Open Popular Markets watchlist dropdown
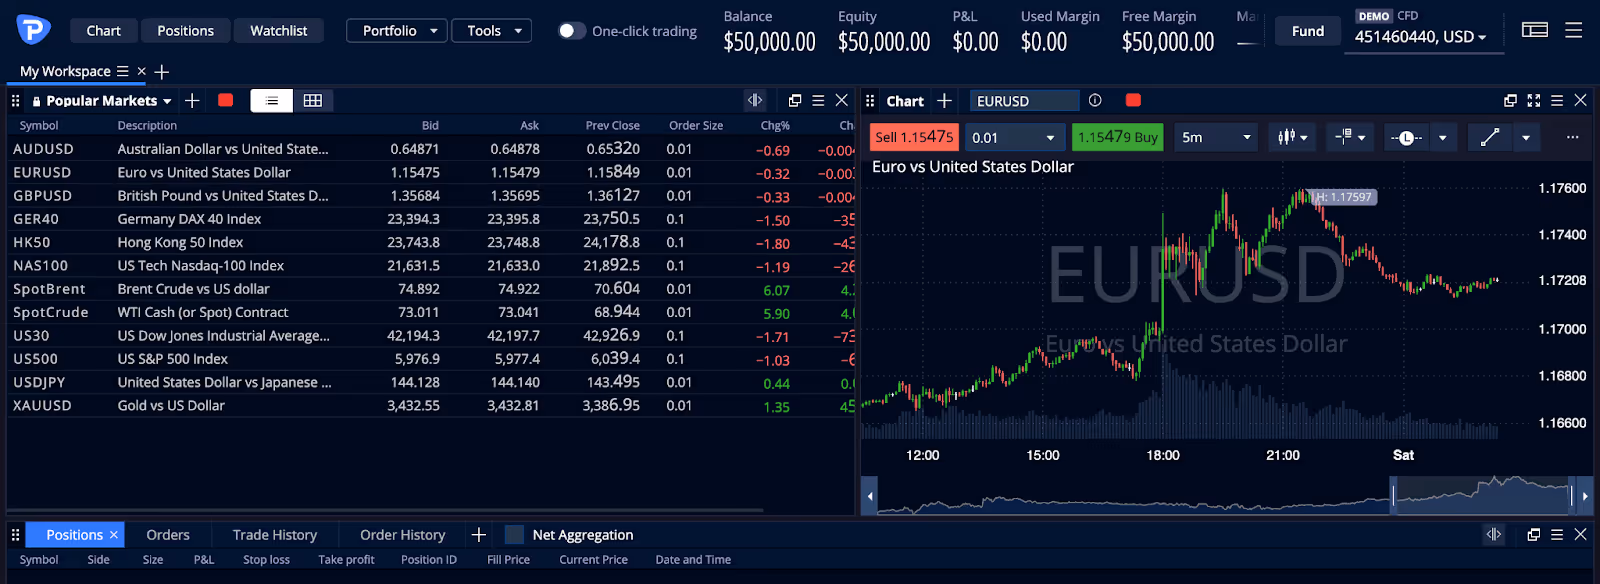This screenshot has height=584, width=1600. click(x=167, y=101)
